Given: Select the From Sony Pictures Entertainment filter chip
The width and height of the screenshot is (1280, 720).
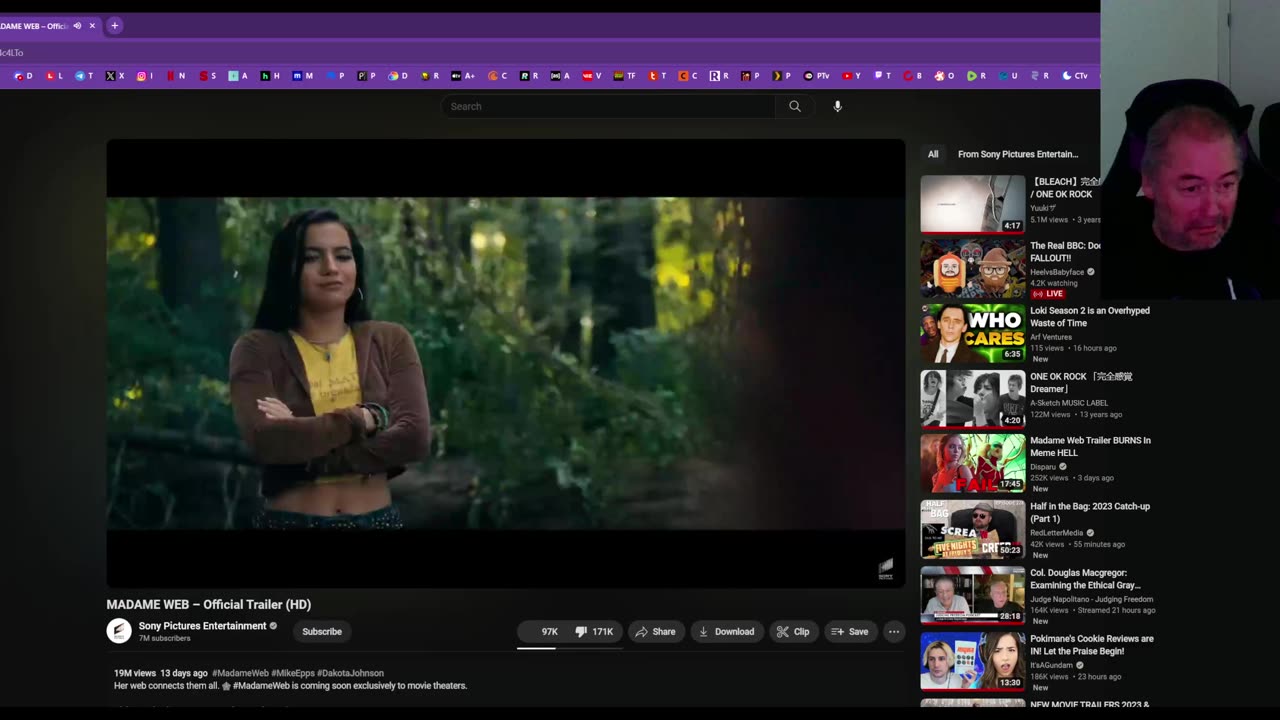Looking at the screenshot, I should (x=1018, y=154).
